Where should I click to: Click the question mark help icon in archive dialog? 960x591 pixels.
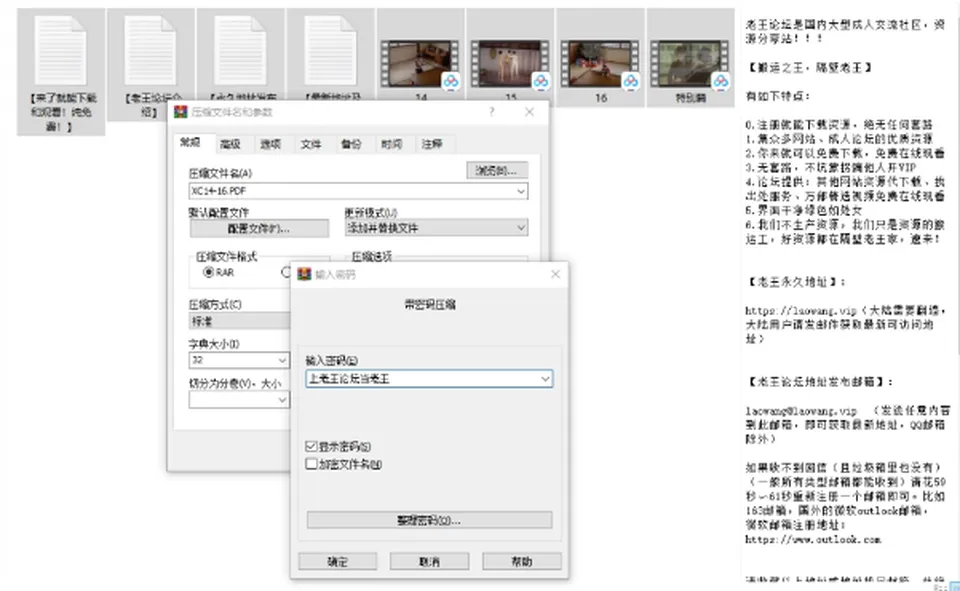[x=492, y=111]
